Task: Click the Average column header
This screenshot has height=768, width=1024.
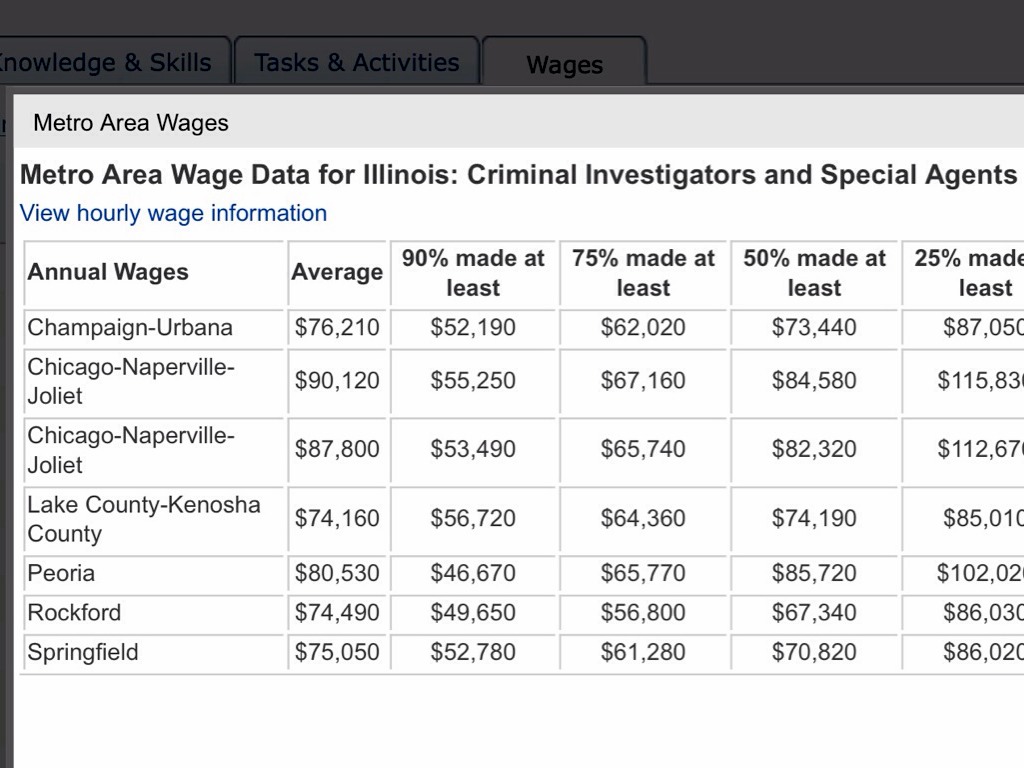Action: (337, 272)
